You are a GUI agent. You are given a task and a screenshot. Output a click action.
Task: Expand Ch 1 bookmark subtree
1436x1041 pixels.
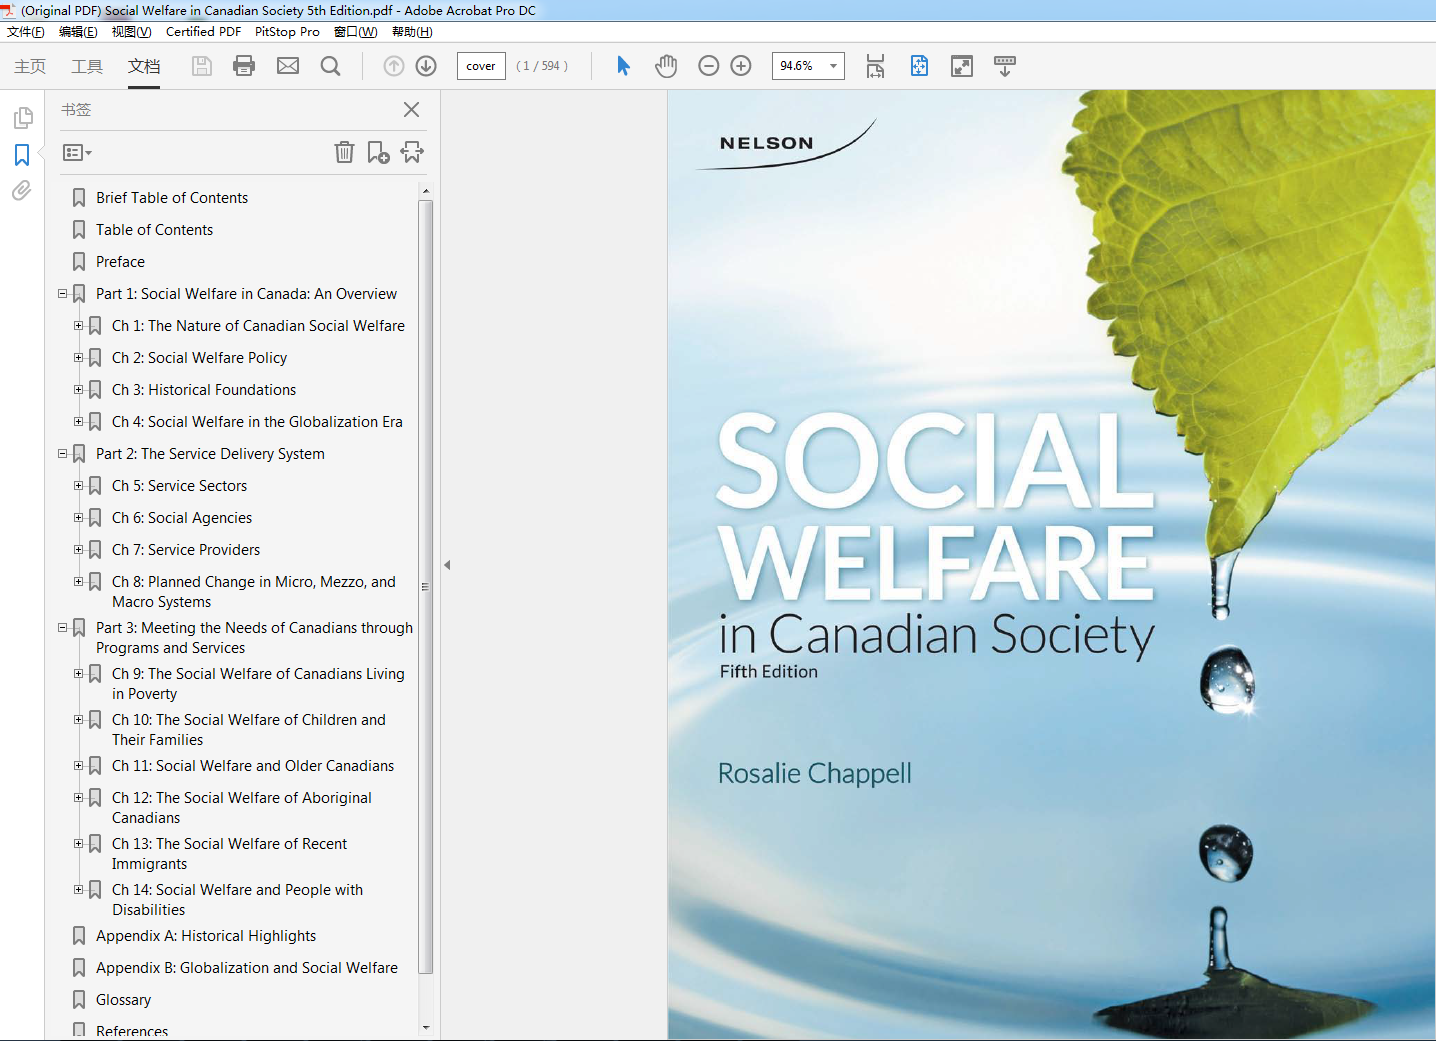tap(78, 326)
